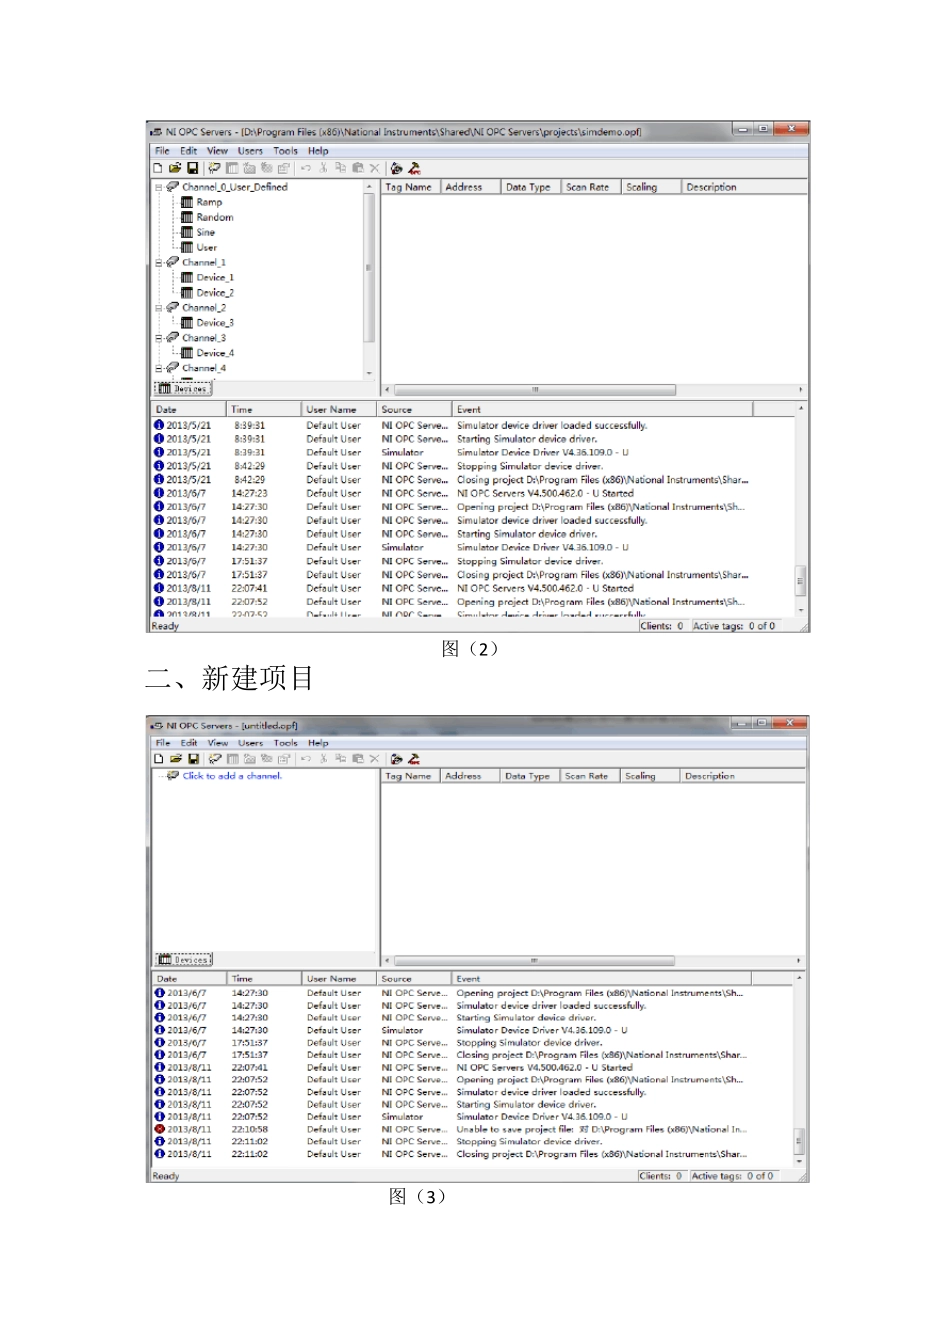The height and width of the screenshot is (1344, 950).
Task: Click Delete X icon in simdemo window toolbar
Action: point(375,168)
